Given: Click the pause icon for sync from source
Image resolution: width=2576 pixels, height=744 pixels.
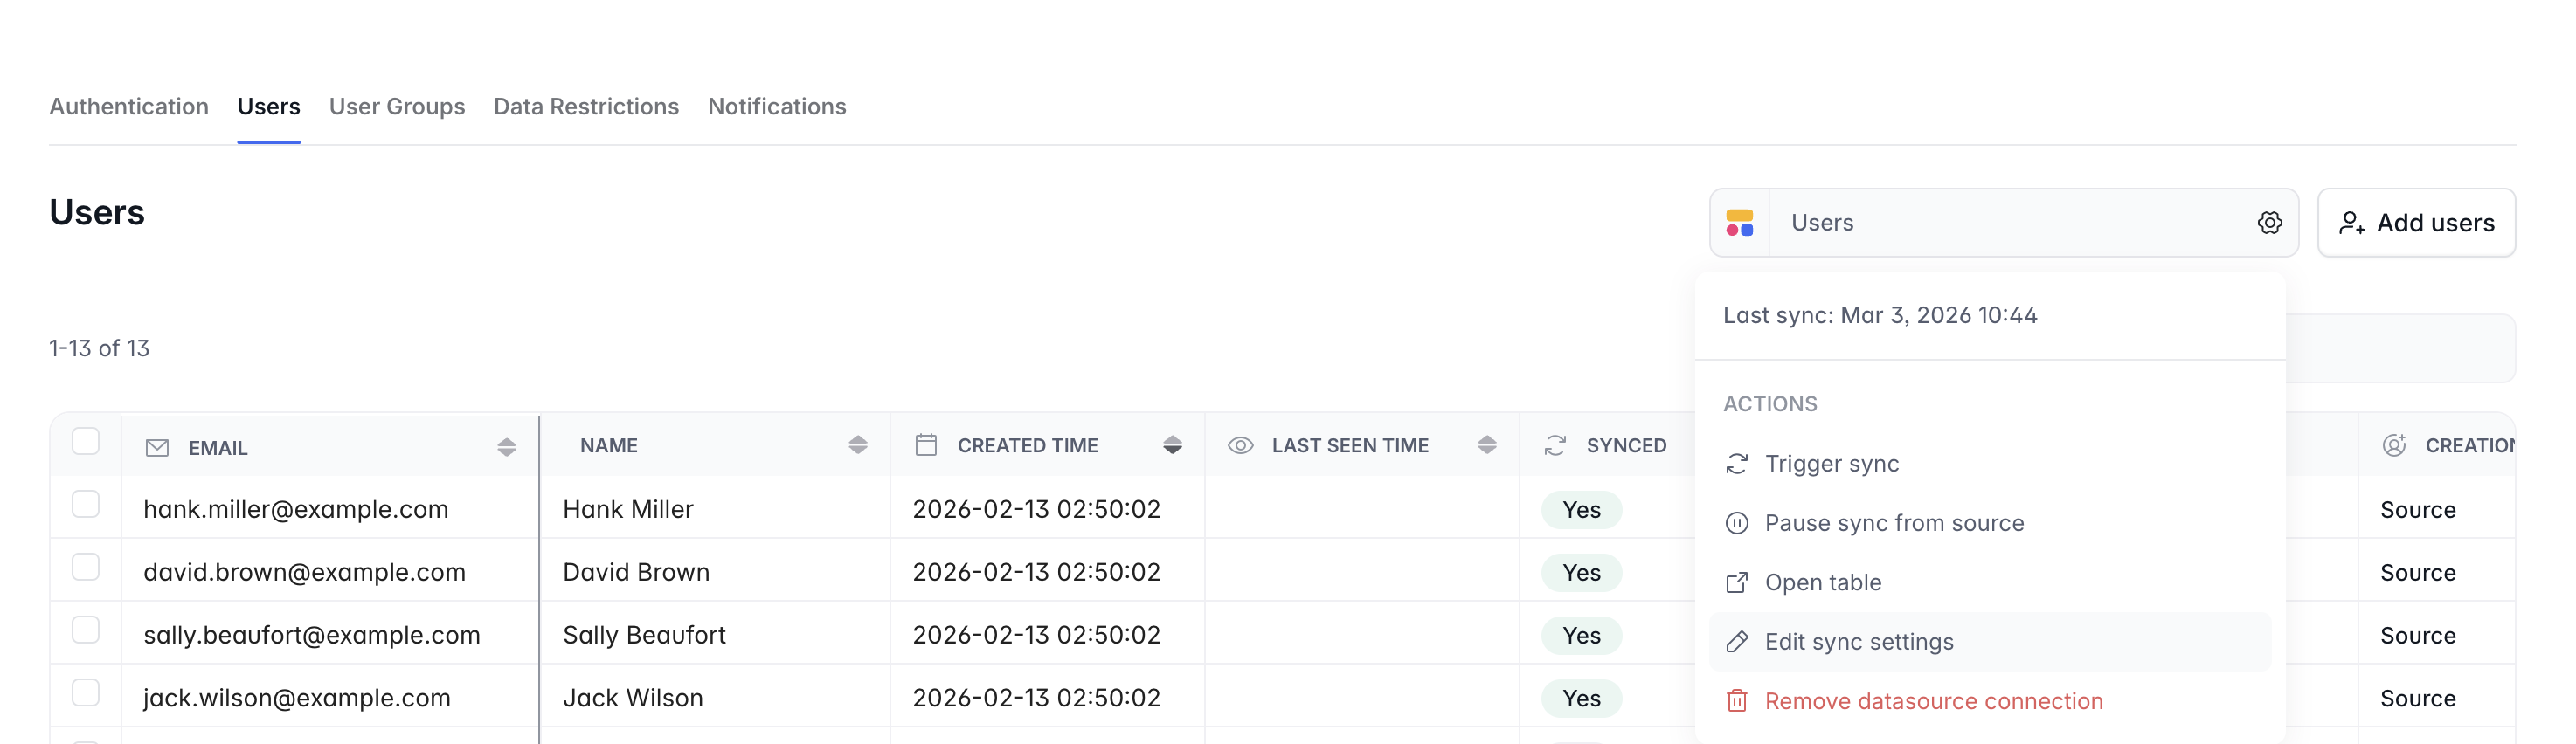Looking at the screenshot, I should [x=1737, y=523].
